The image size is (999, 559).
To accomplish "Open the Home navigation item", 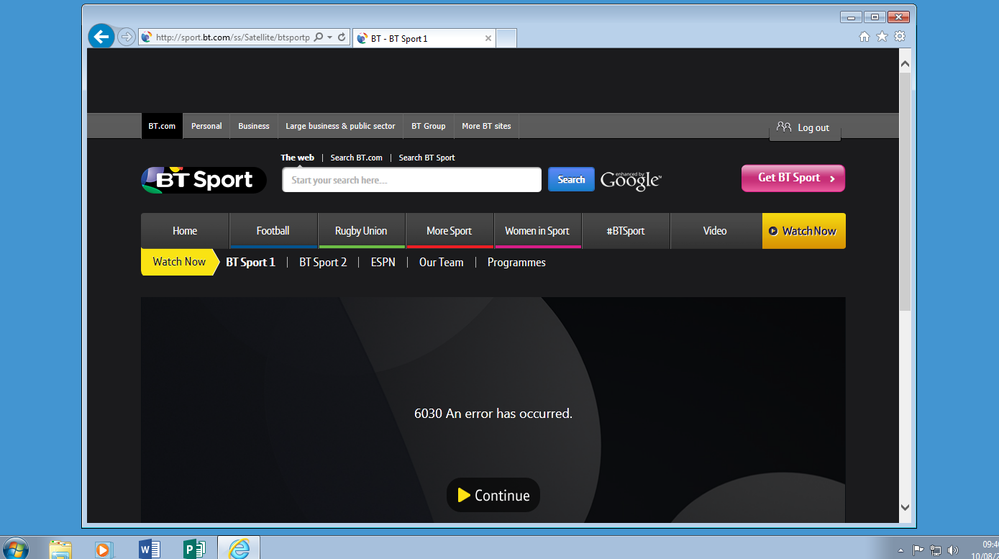I will click(185, 231).
